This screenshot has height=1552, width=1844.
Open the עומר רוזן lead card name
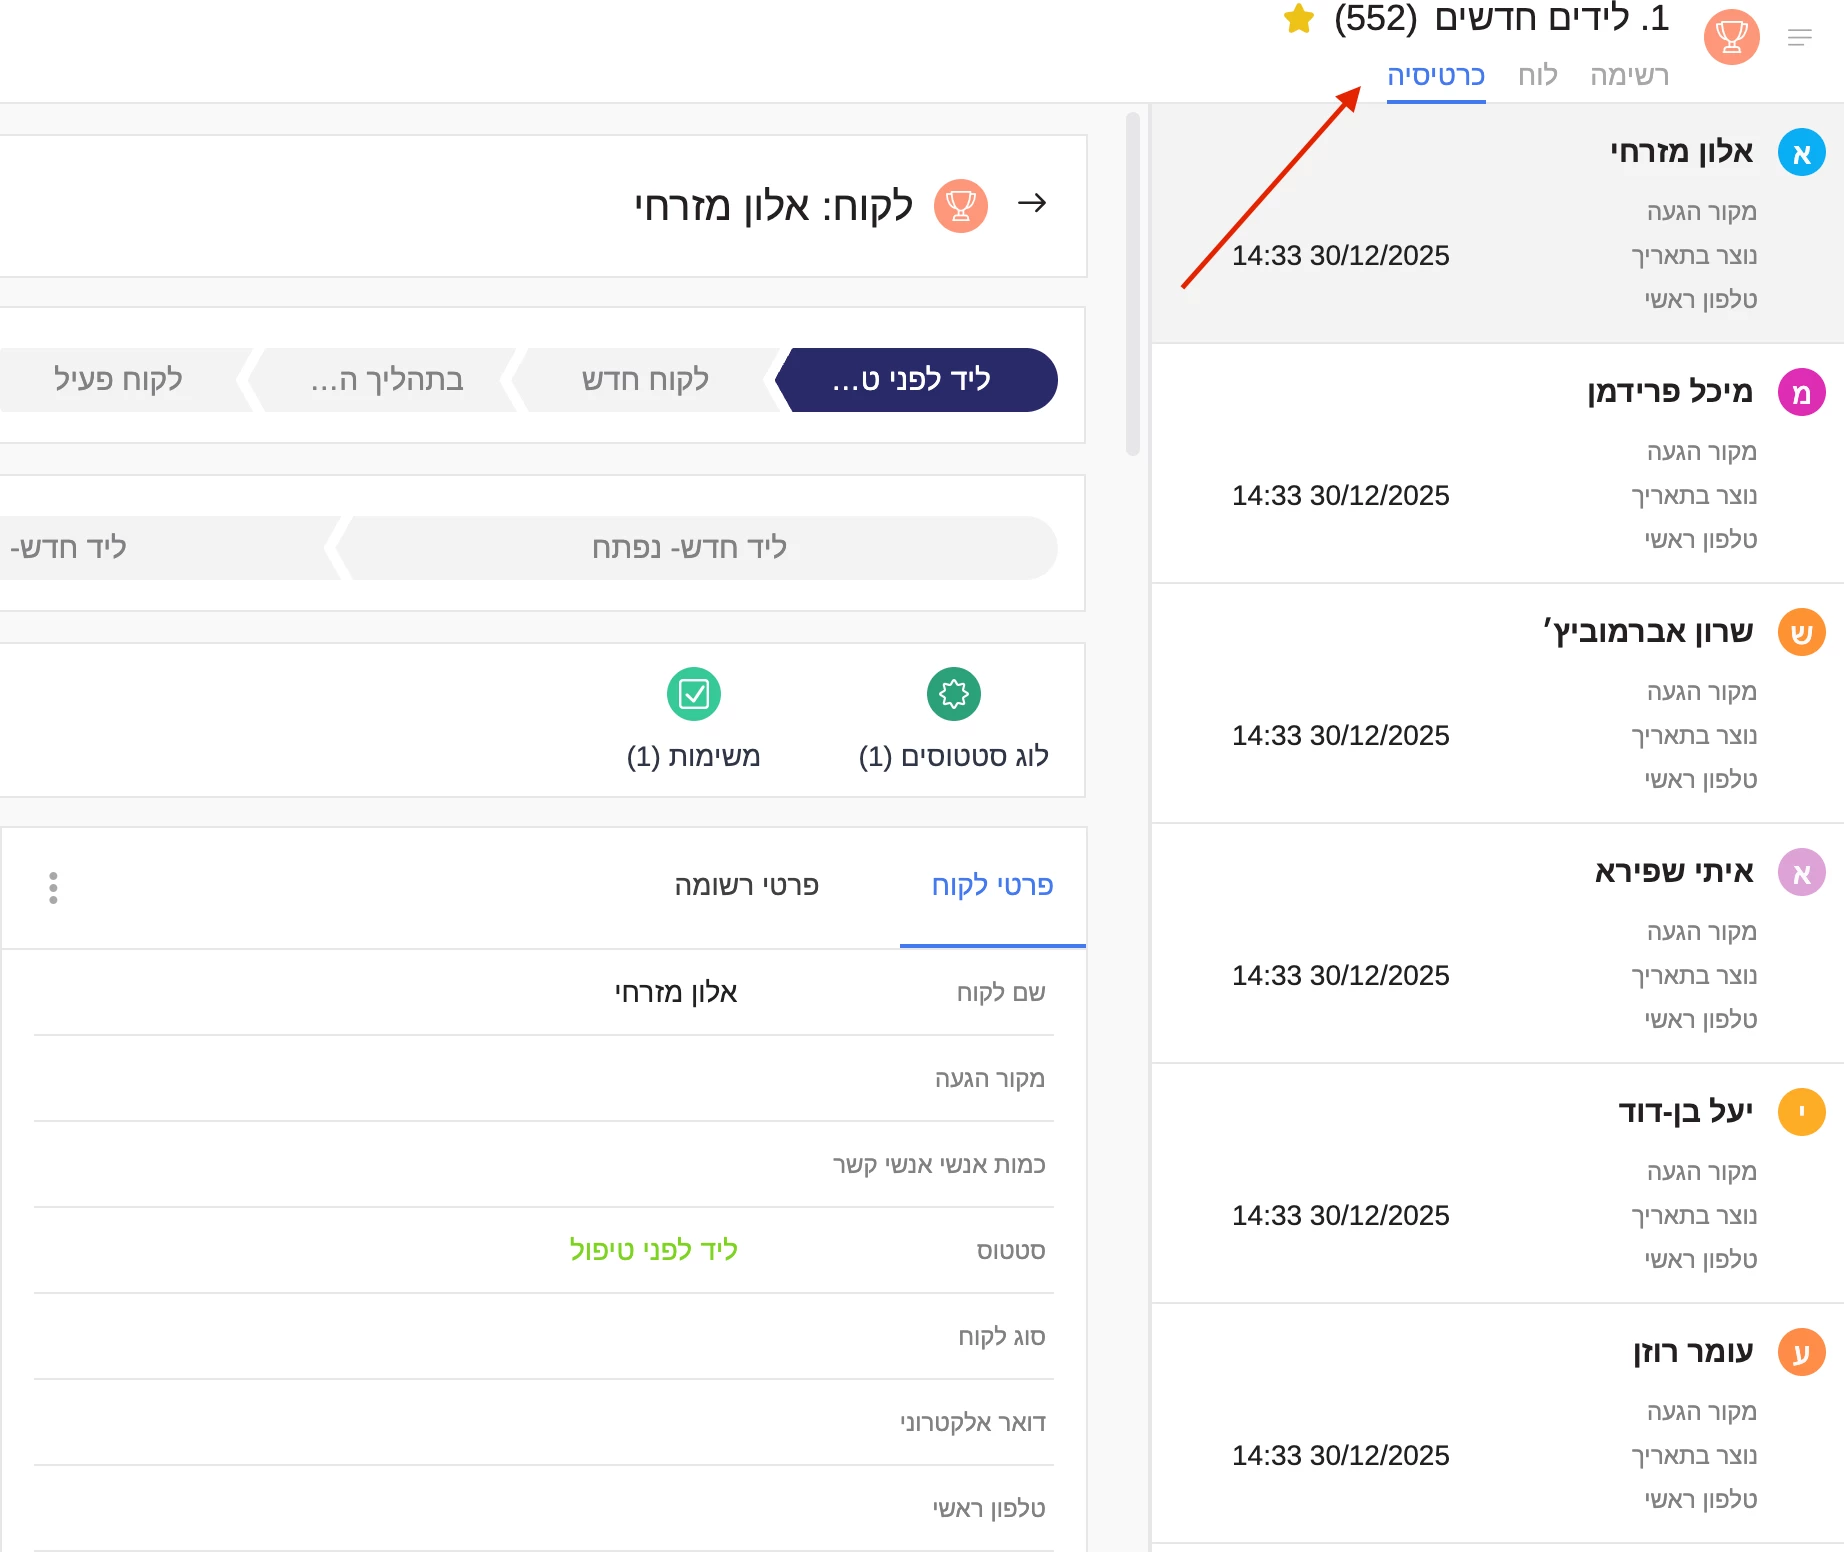tap(1692, 1352)
